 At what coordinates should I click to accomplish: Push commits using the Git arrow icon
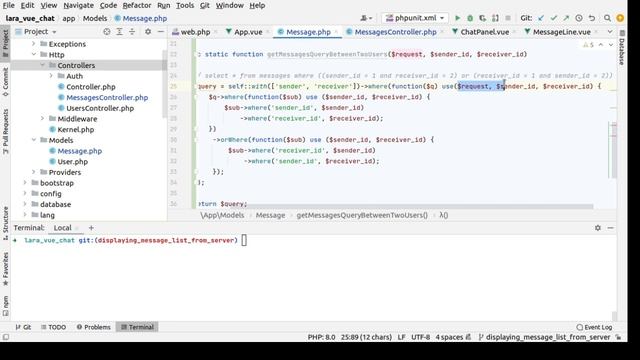(566, 18)
